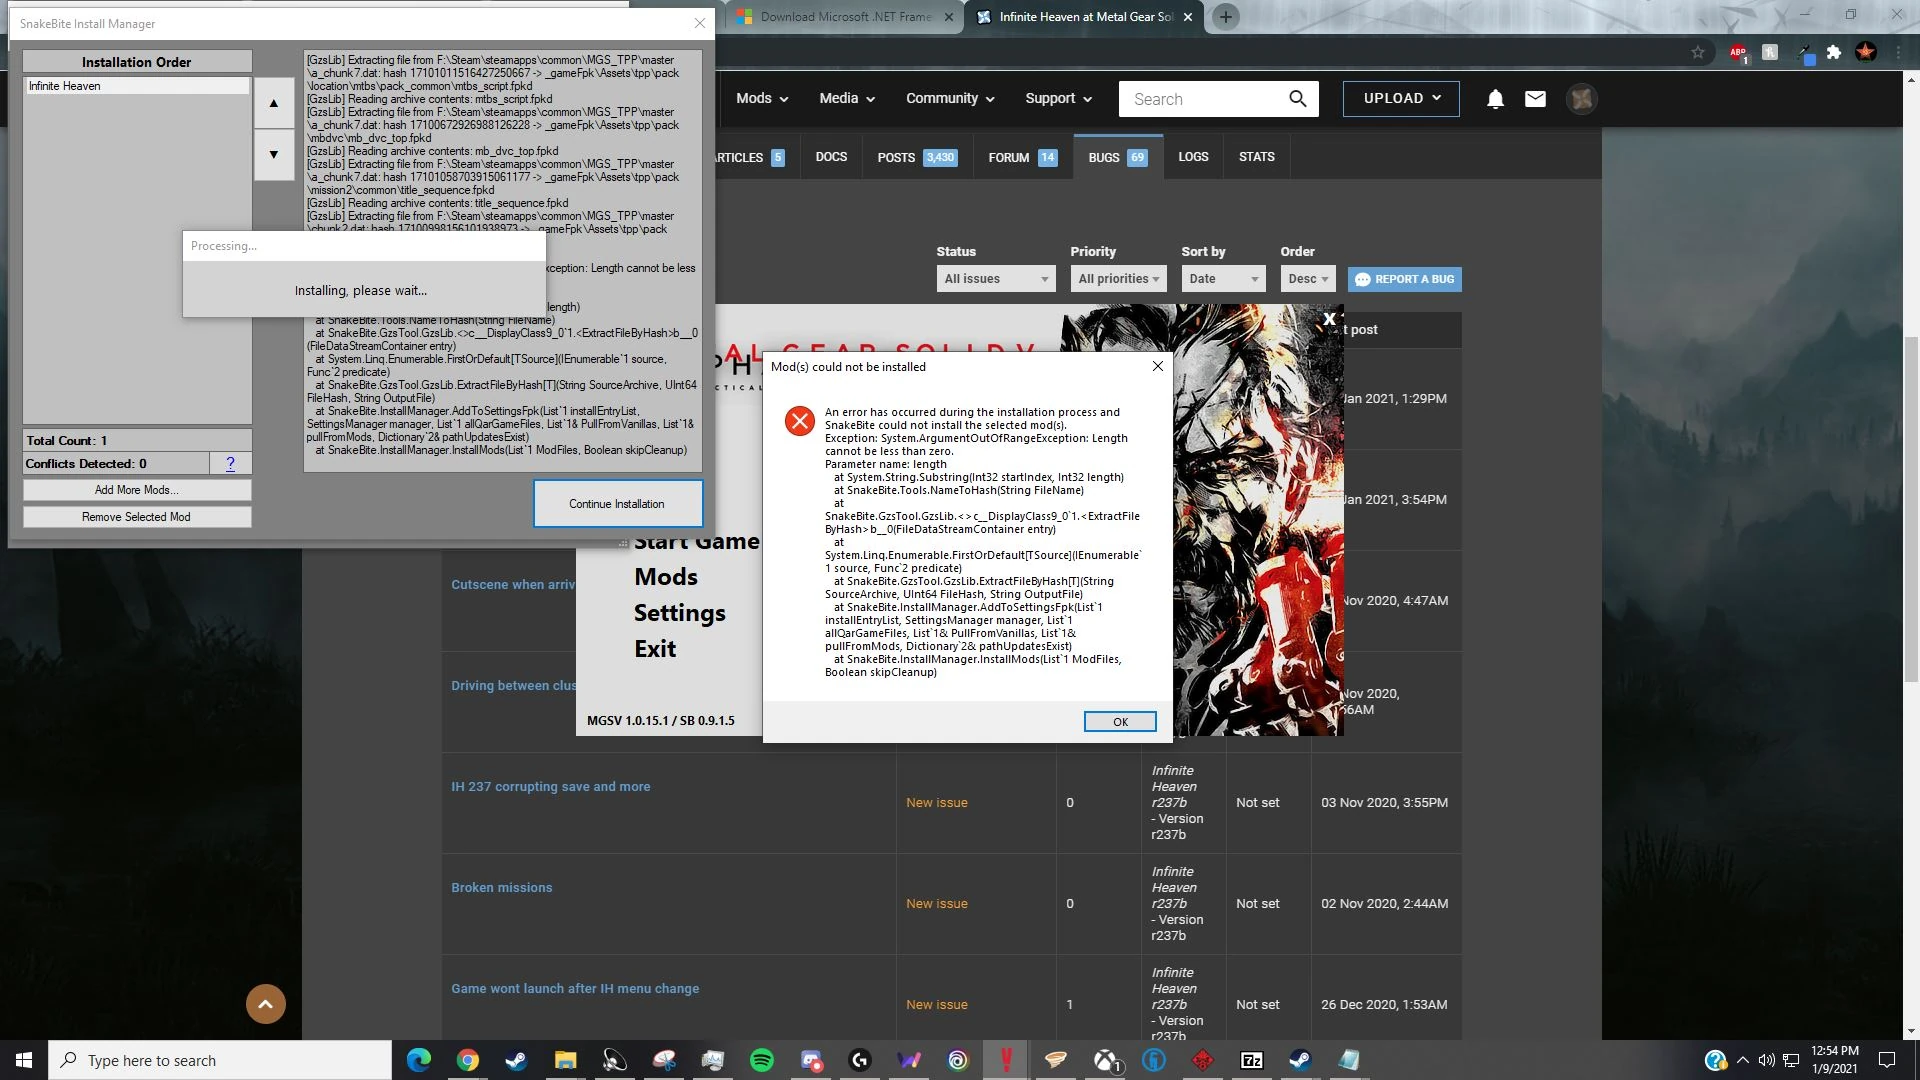Open 'Game wont launch after IH menu change'

[x=575, y=989]
